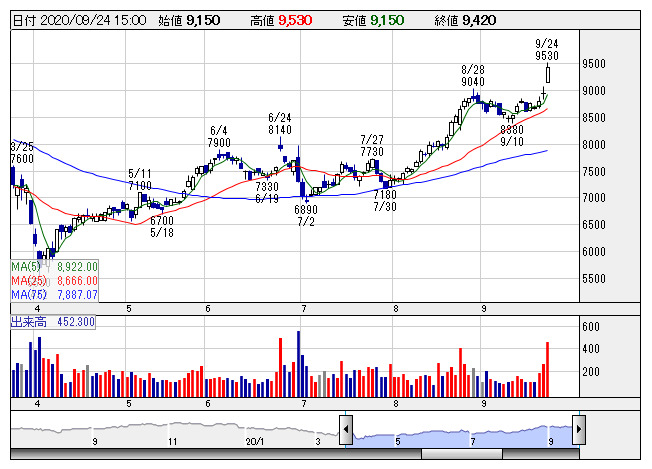Click the 7330 6/19 low label

point(267,193)
